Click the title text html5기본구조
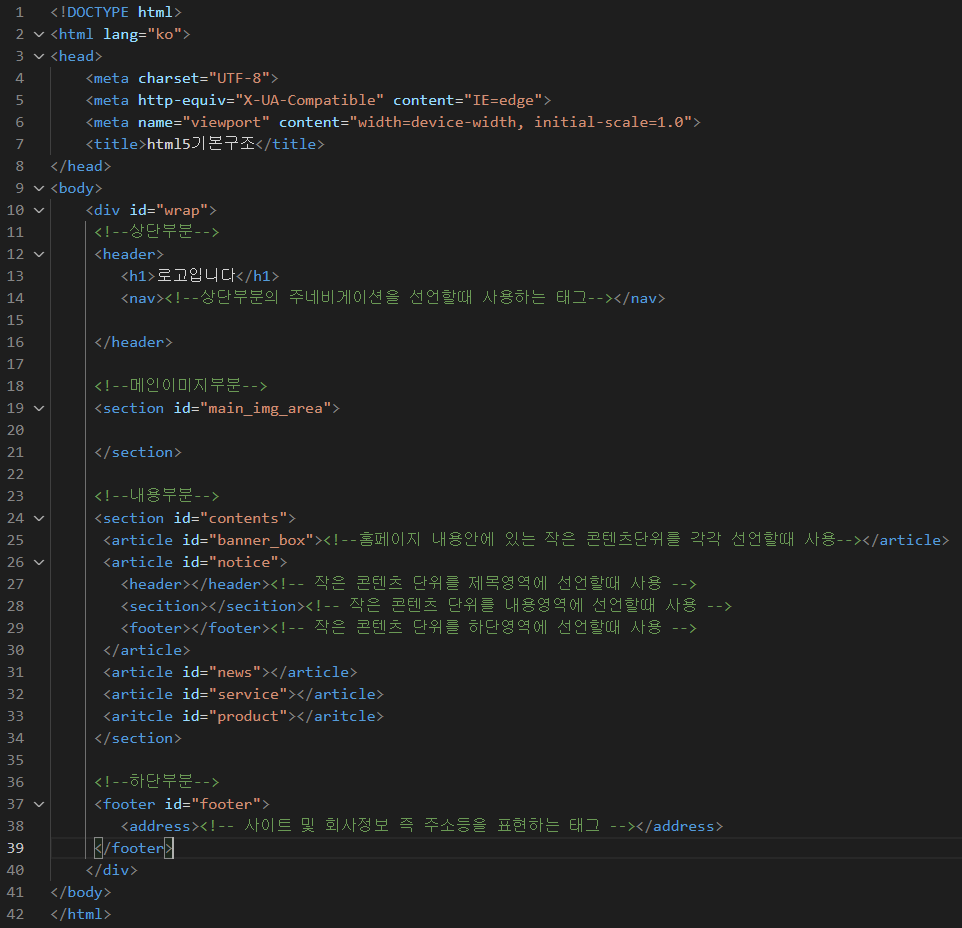This screenshot has width=962, height=928. tap(201, 144)
